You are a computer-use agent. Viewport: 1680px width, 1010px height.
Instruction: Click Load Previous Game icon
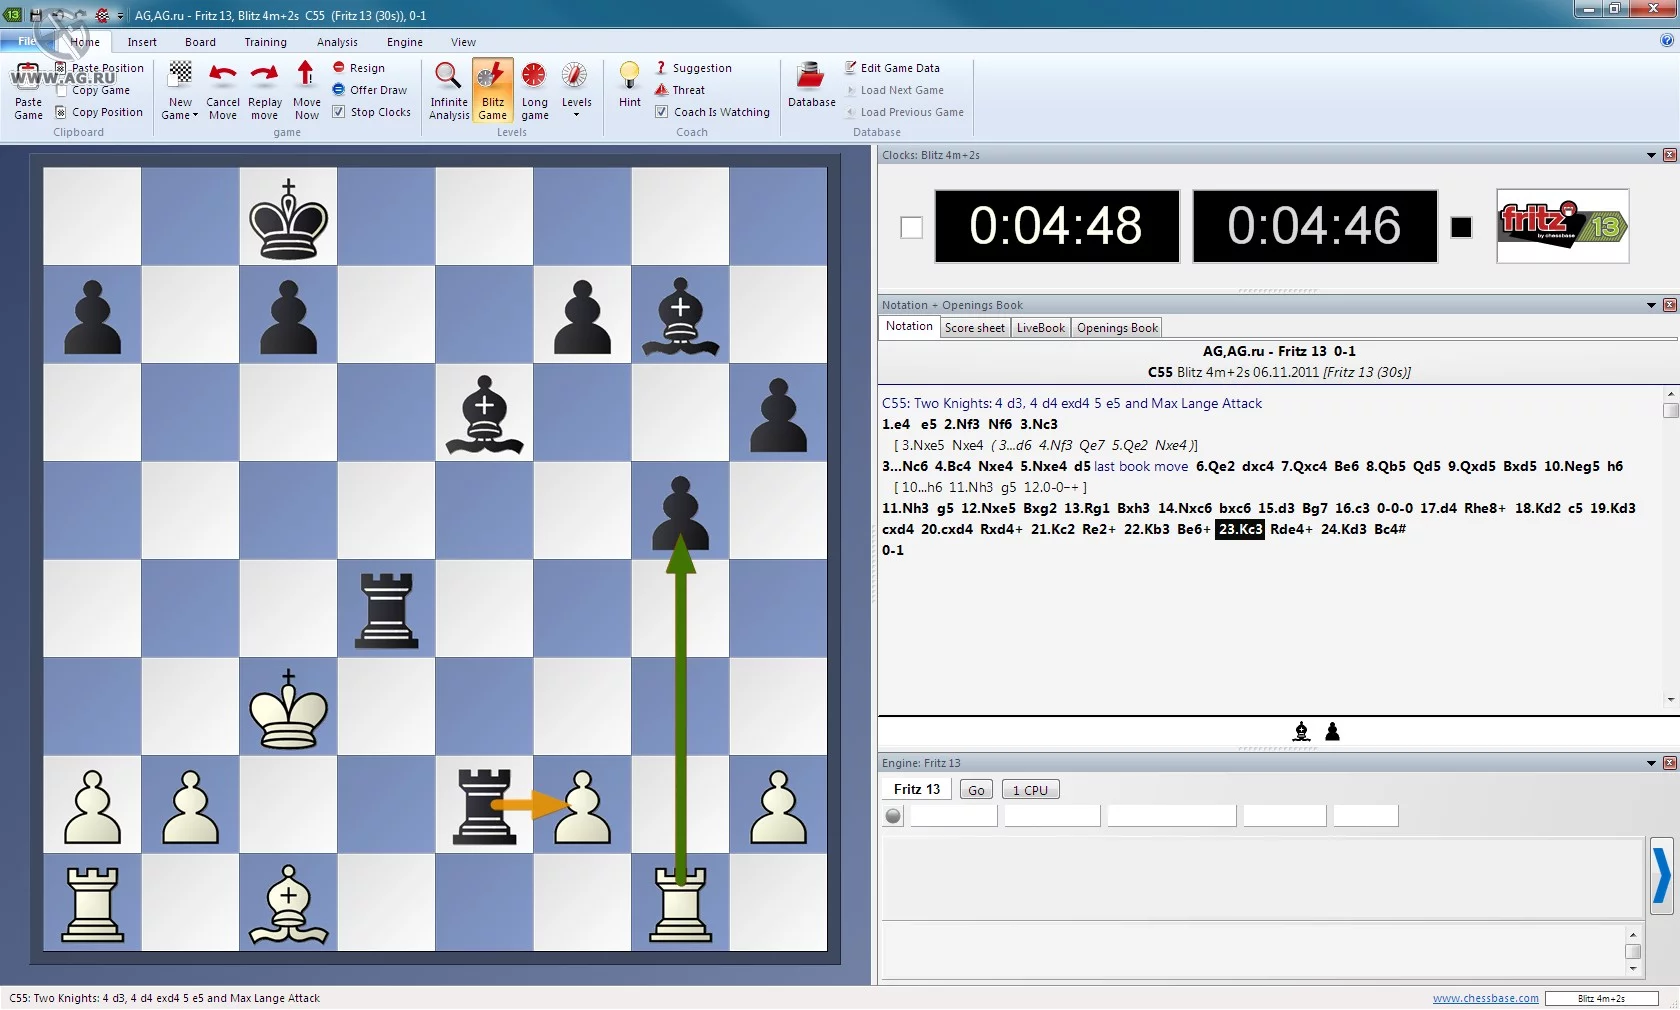coord(851,111)
